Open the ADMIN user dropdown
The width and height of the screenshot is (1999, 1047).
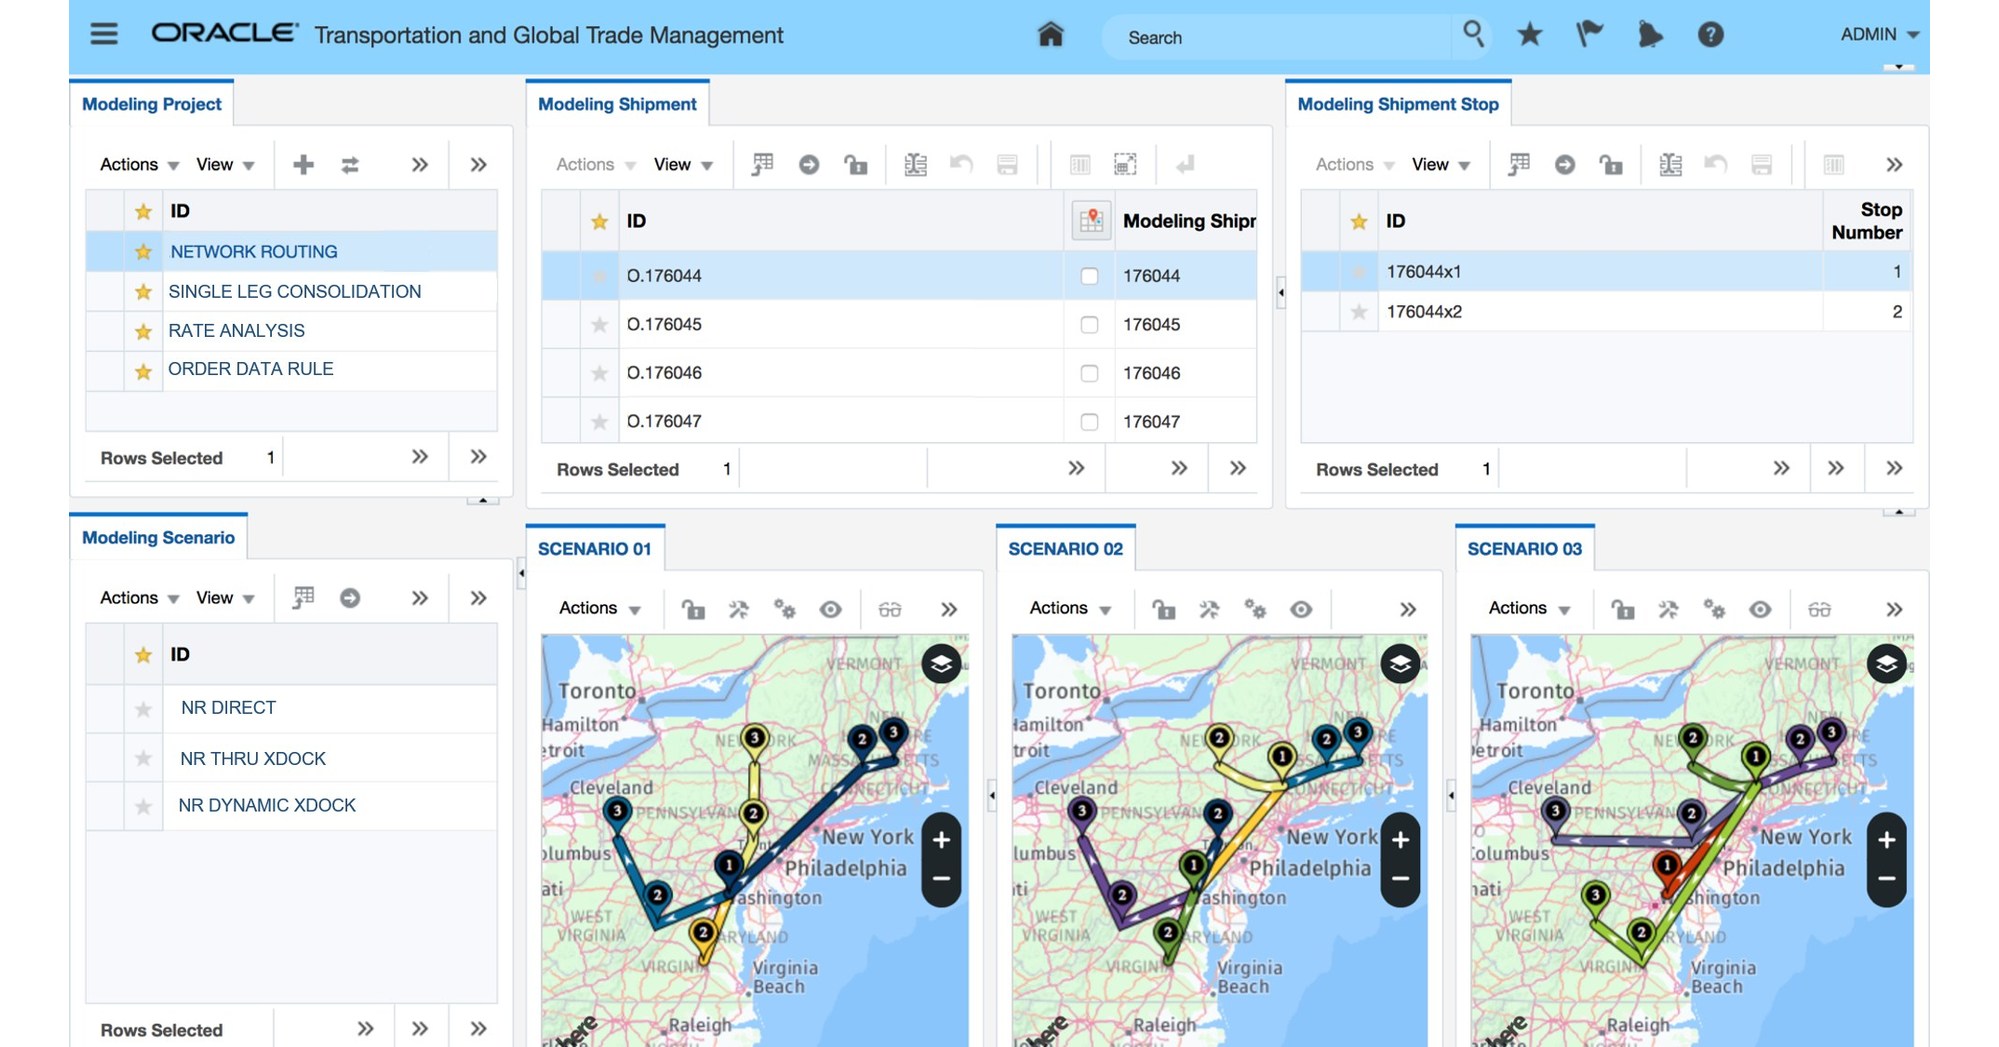pos(1878,34)
